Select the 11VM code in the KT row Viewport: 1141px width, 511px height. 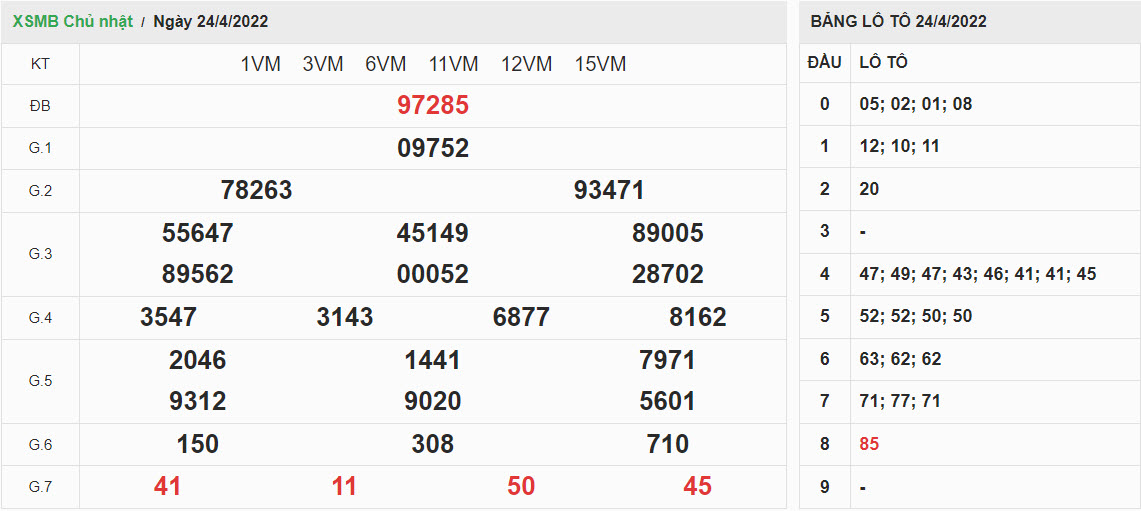coord(453,64)
